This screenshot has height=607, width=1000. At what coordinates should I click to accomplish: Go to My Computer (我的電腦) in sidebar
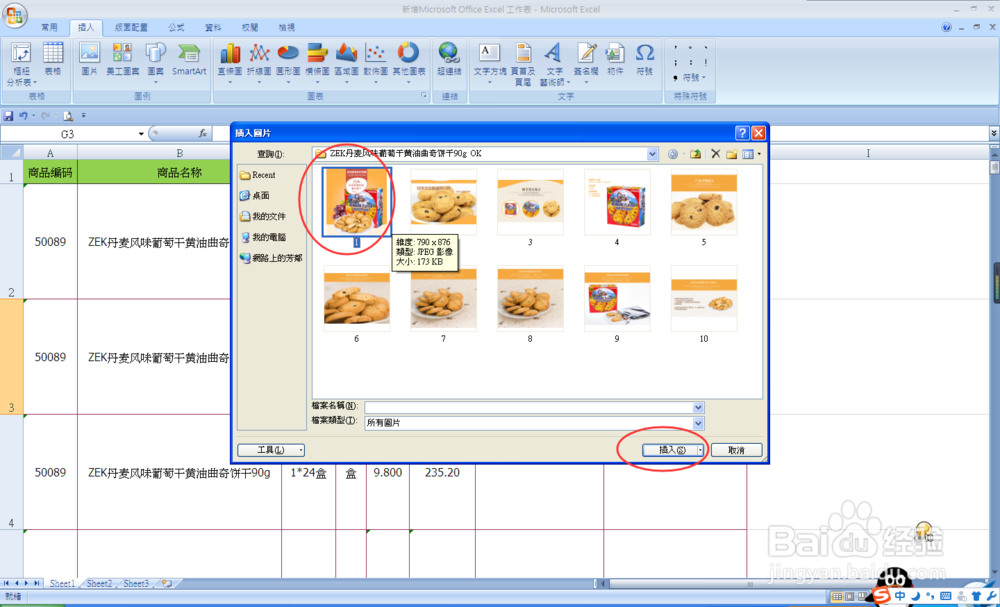click(262, 237)
